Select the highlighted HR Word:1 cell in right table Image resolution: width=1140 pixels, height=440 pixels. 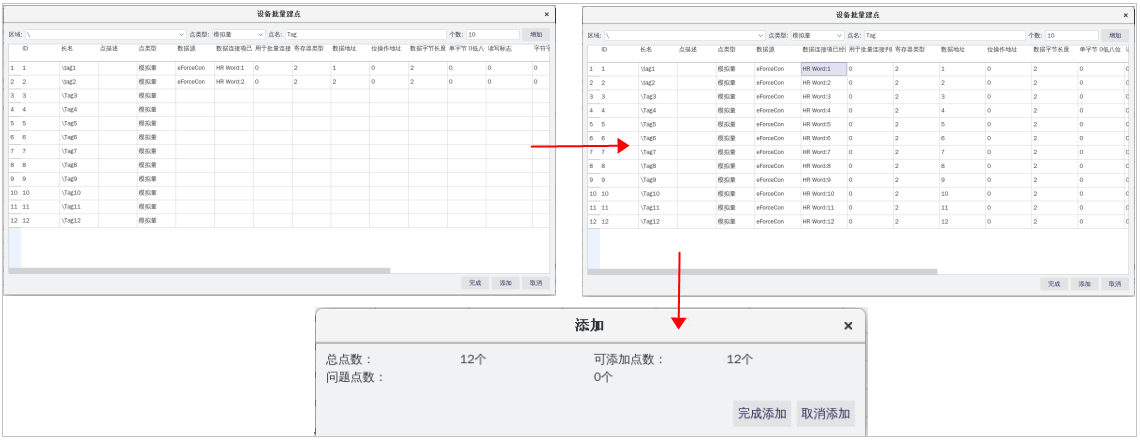point(823,68)
